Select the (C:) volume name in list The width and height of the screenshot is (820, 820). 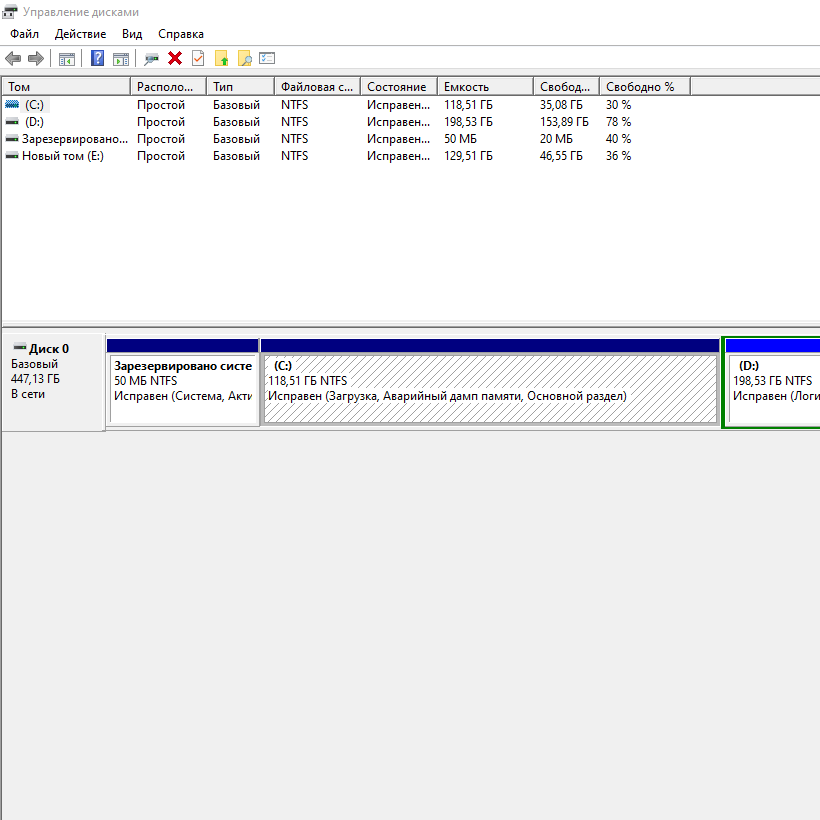point(35,105)
